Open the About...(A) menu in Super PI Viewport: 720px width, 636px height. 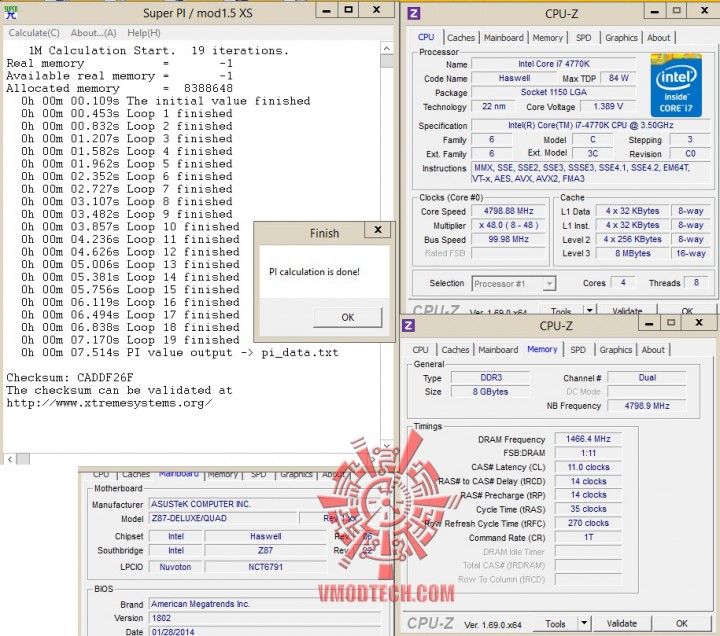pos(93,33)
